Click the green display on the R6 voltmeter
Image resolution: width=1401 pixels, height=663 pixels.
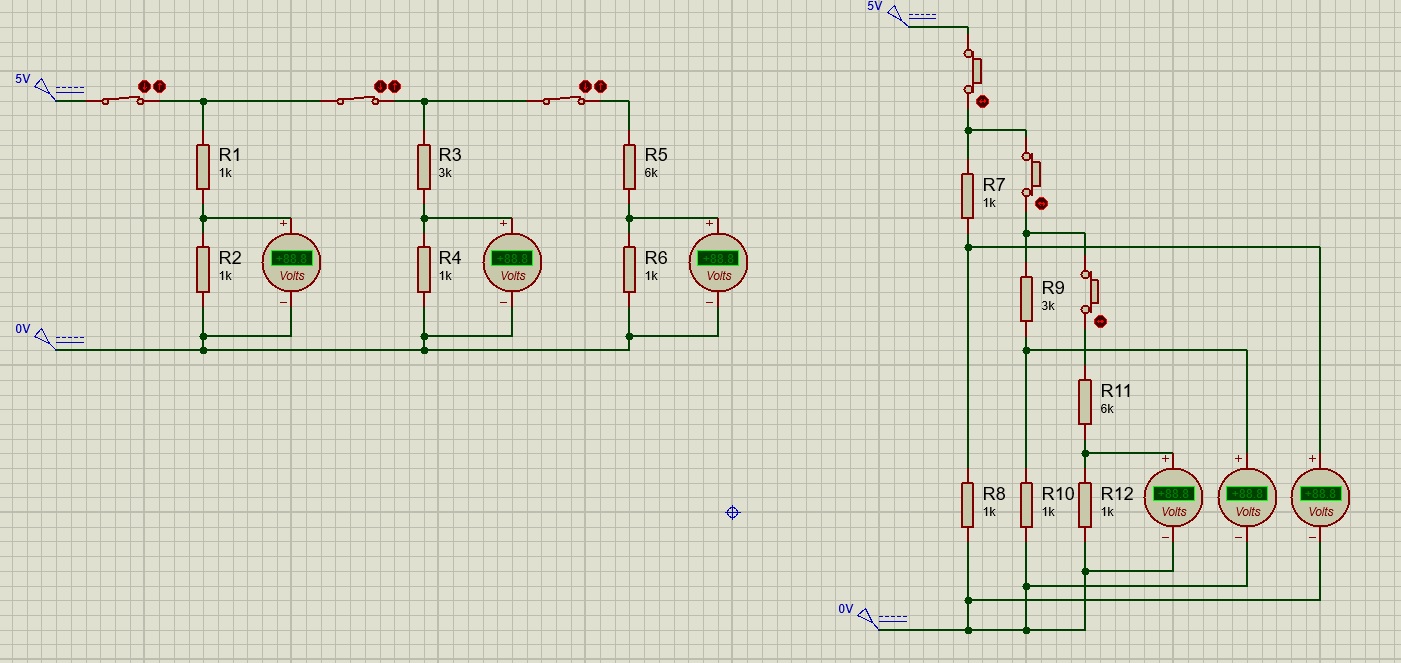click(x=719, y=258)
